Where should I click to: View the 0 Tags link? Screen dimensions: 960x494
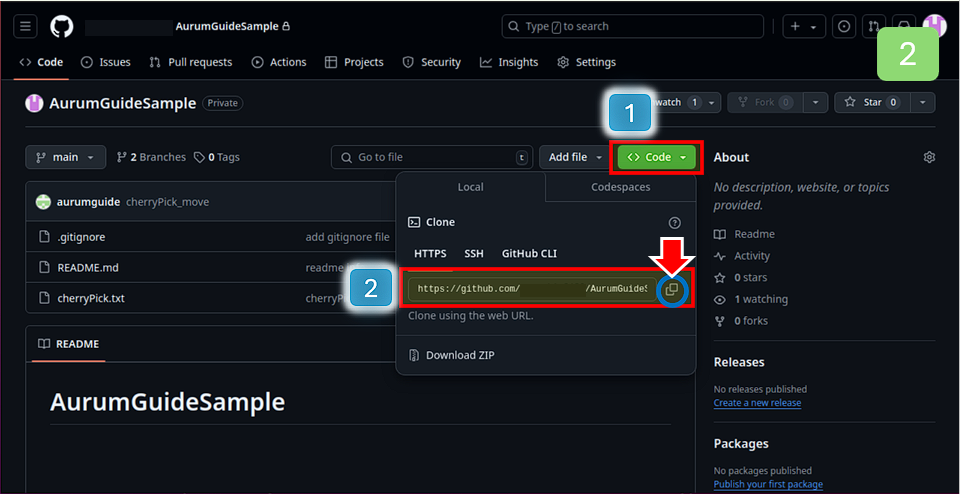tap(217, 157)
